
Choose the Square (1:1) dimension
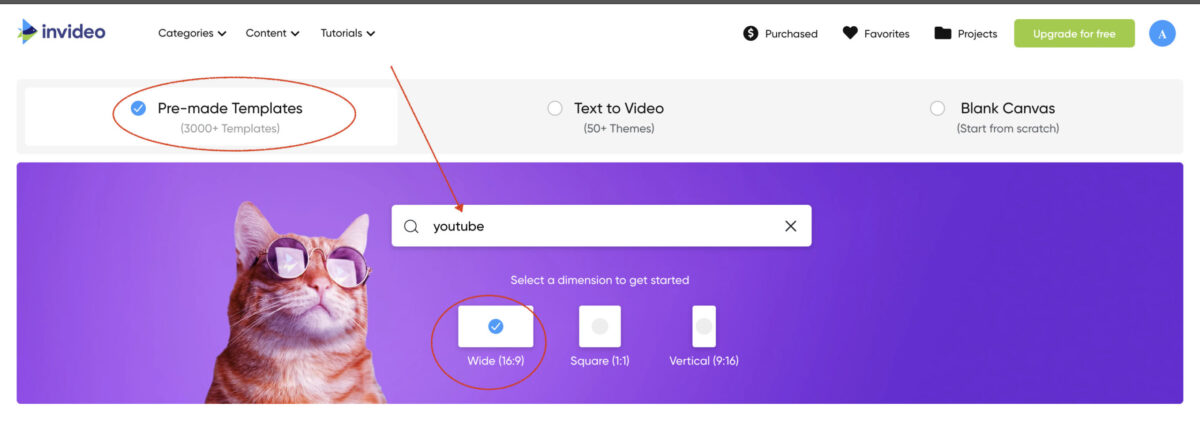[x=600, y=326]
